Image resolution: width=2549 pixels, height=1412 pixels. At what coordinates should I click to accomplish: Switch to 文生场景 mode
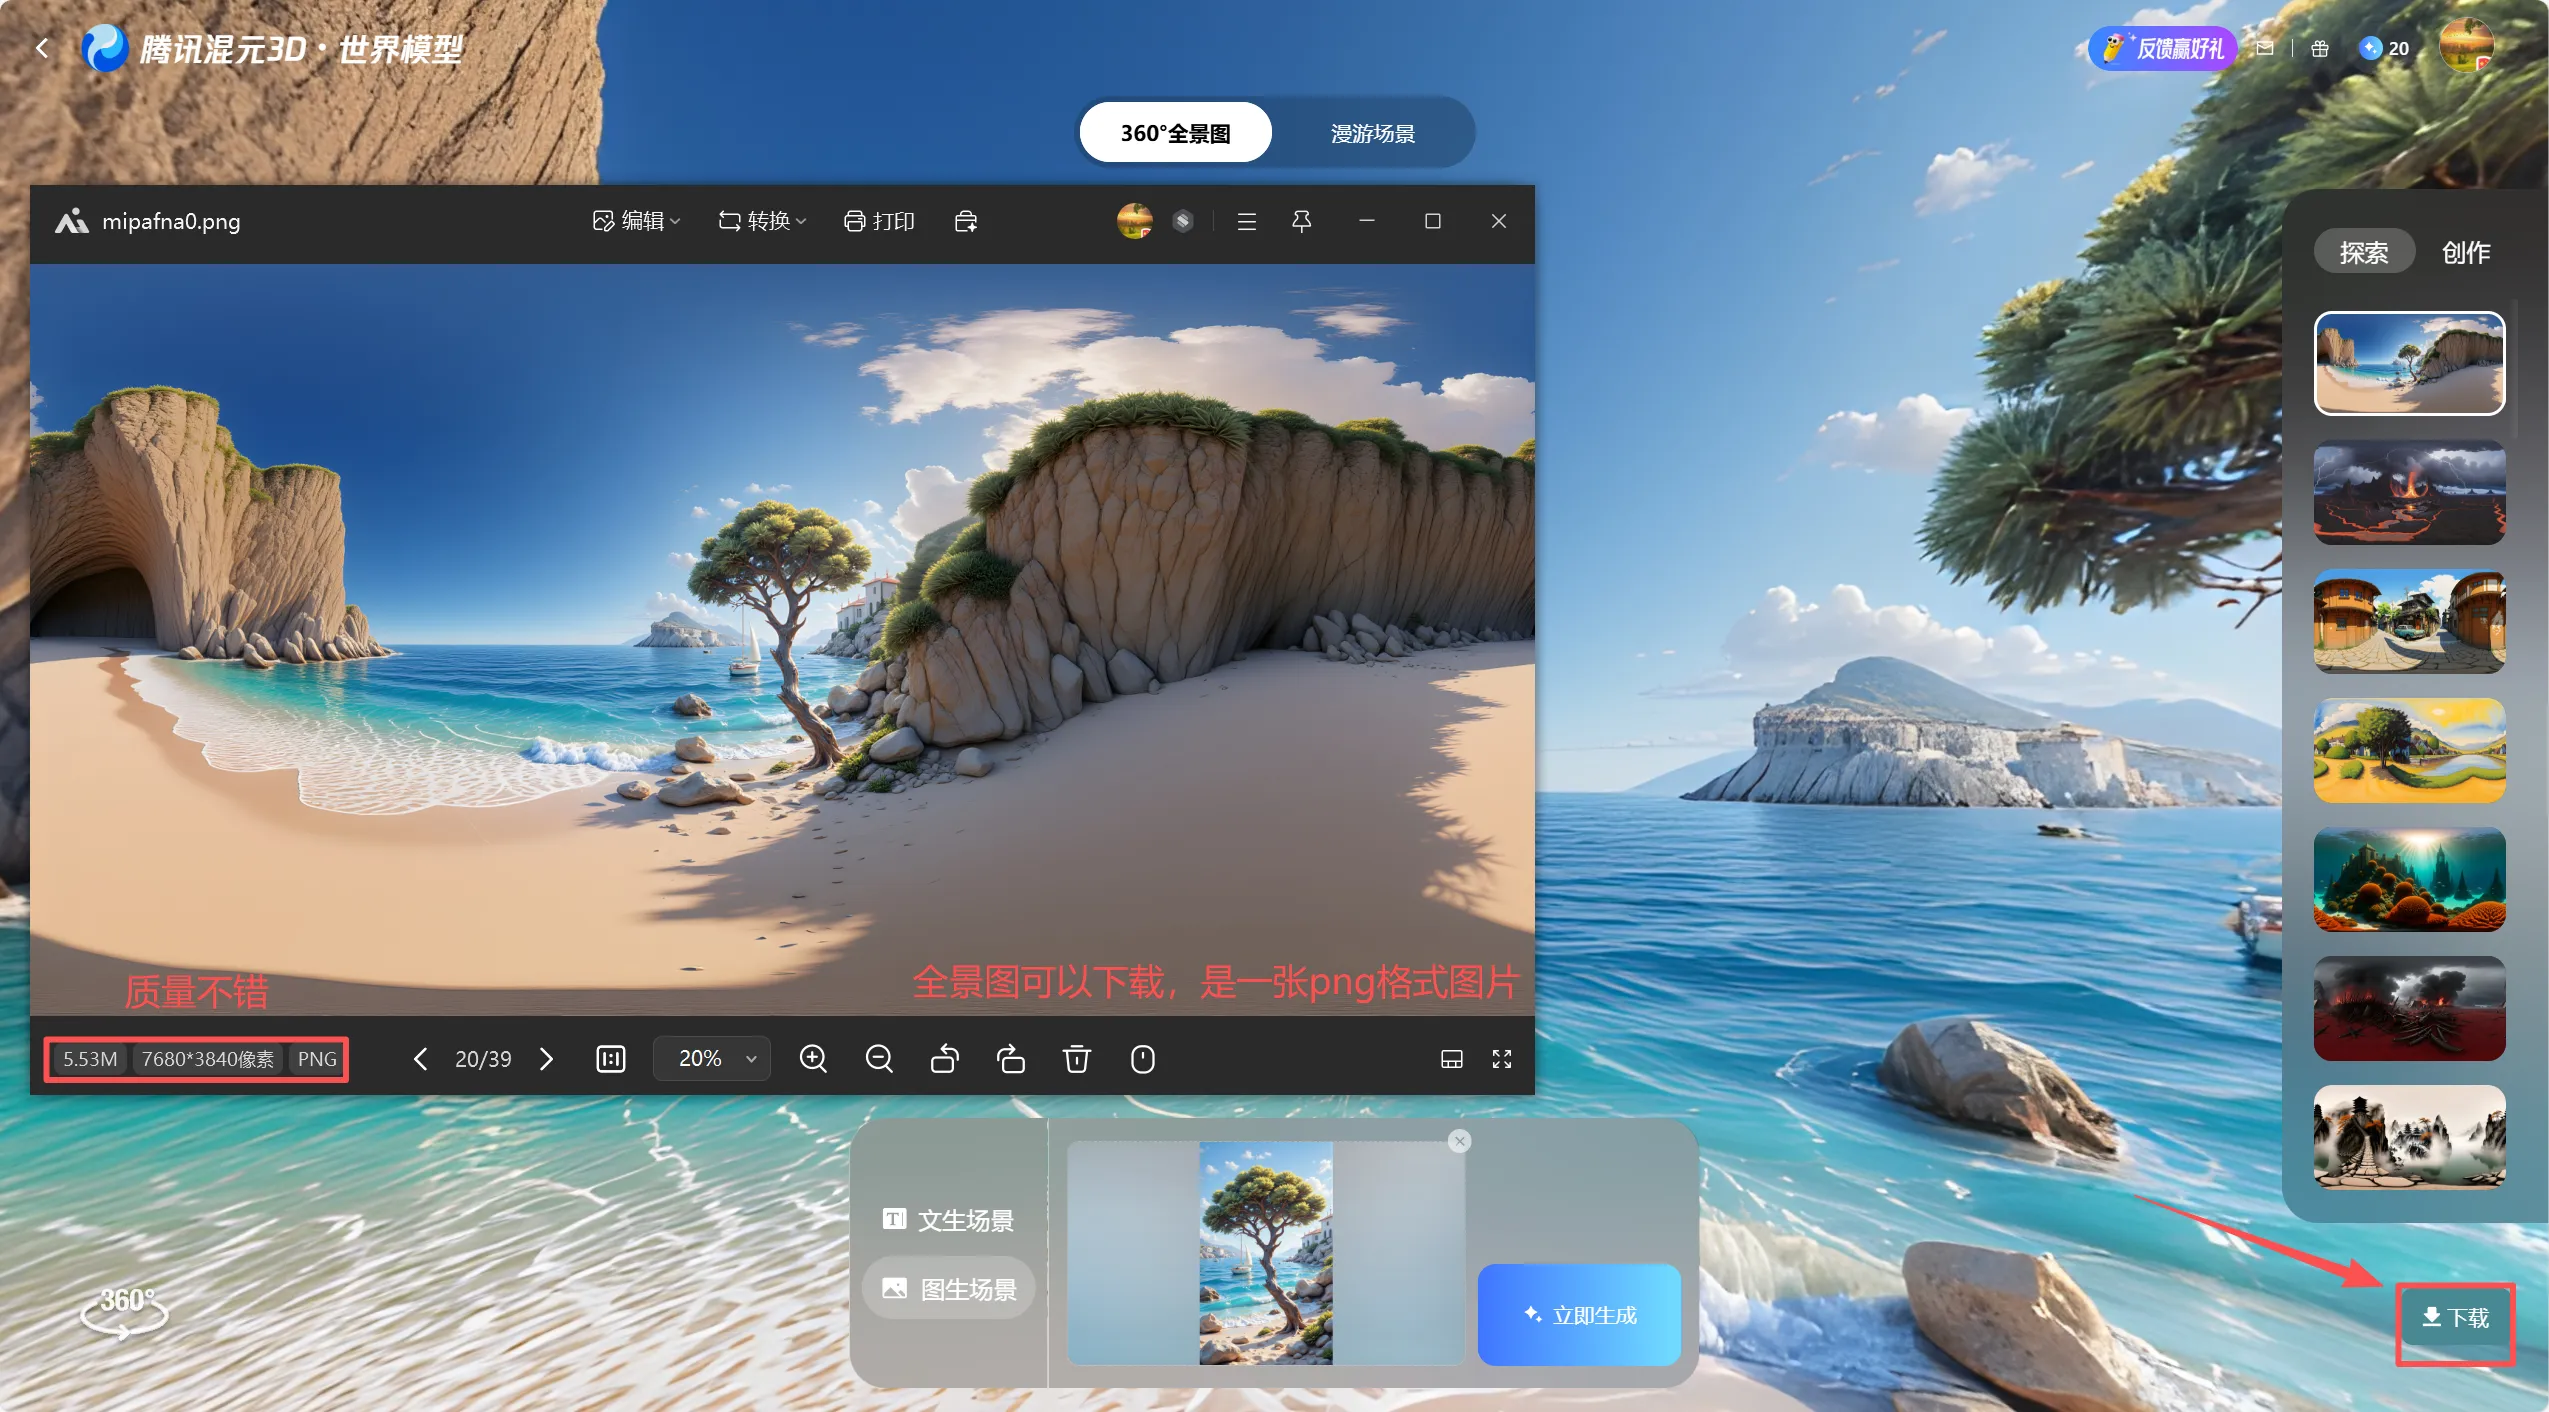pyautogui.click(x=948, y=1219)
